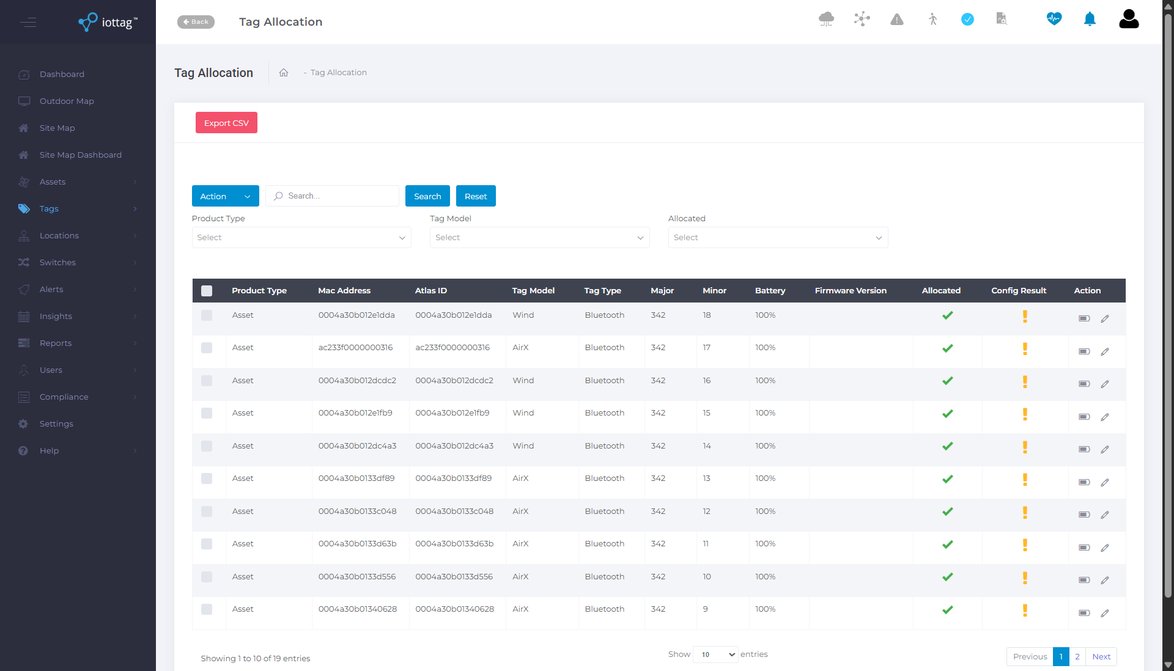Click allocated checkmark for row ac233f0000000316

point(947,348)
